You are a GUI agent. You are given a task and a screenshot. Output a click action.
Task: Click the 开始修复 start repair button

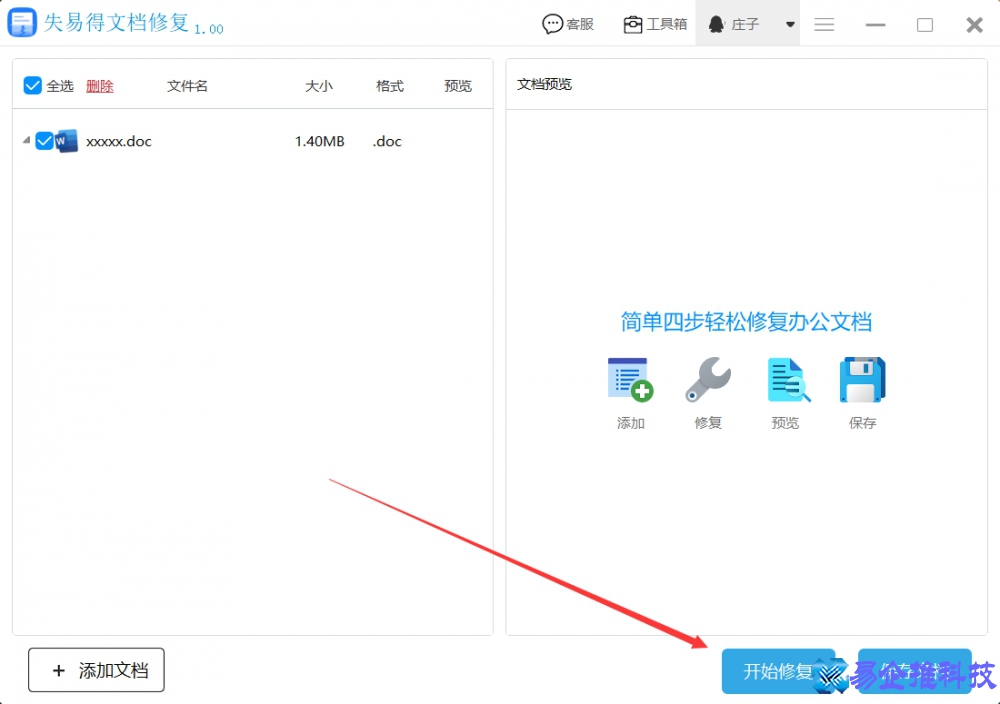(x=778, y=671)
